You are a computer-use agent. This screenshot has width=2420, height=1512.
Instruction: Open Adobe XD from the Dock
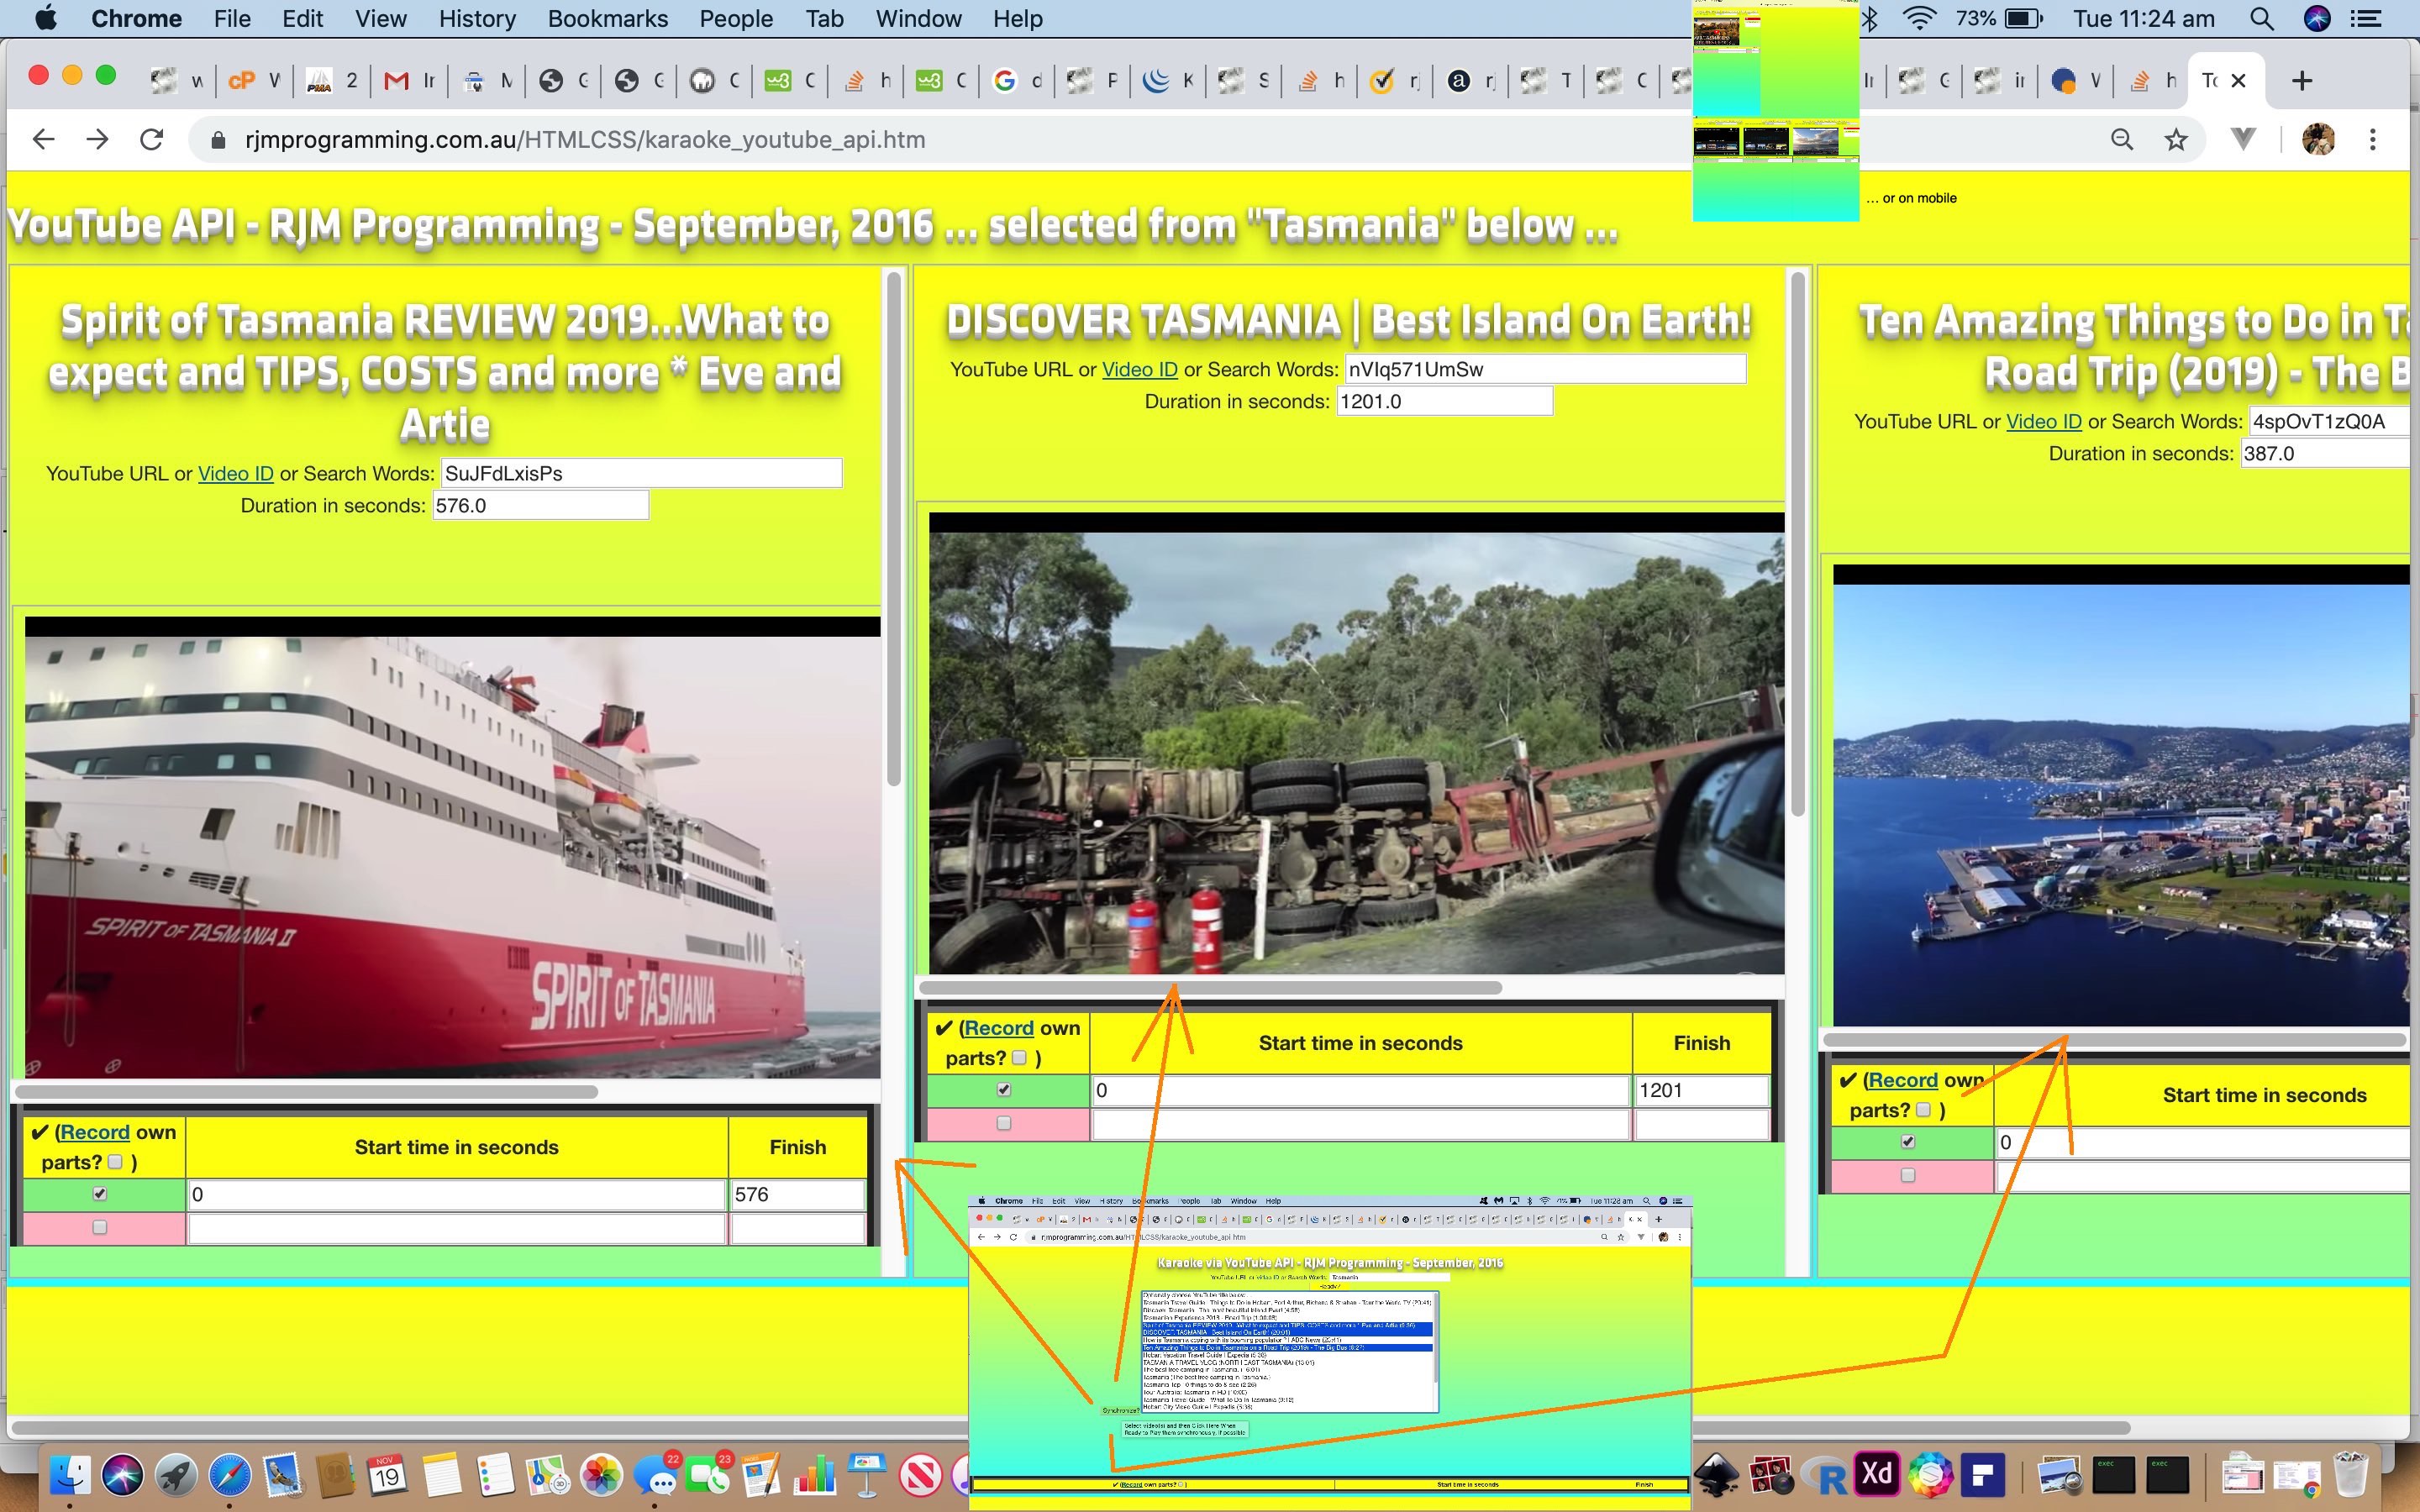pyautogui.click(x=1876, y=1474)
